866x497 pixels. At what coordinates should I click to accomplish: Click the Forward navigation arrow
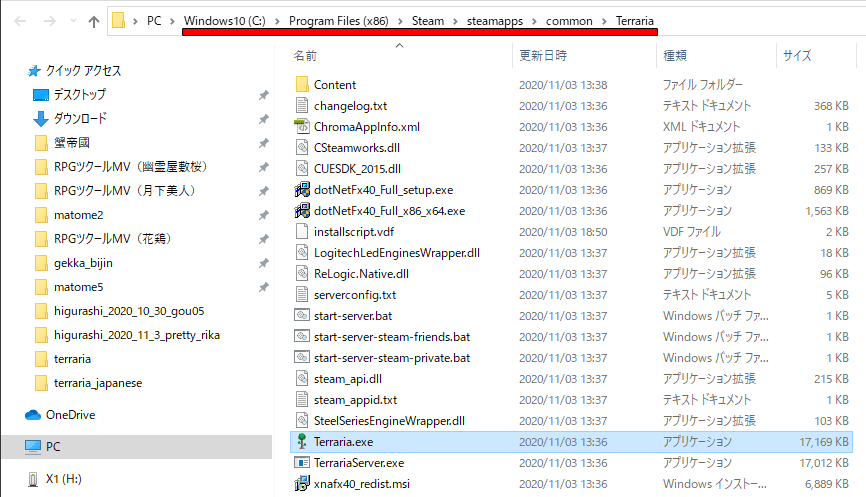[50, 22]
